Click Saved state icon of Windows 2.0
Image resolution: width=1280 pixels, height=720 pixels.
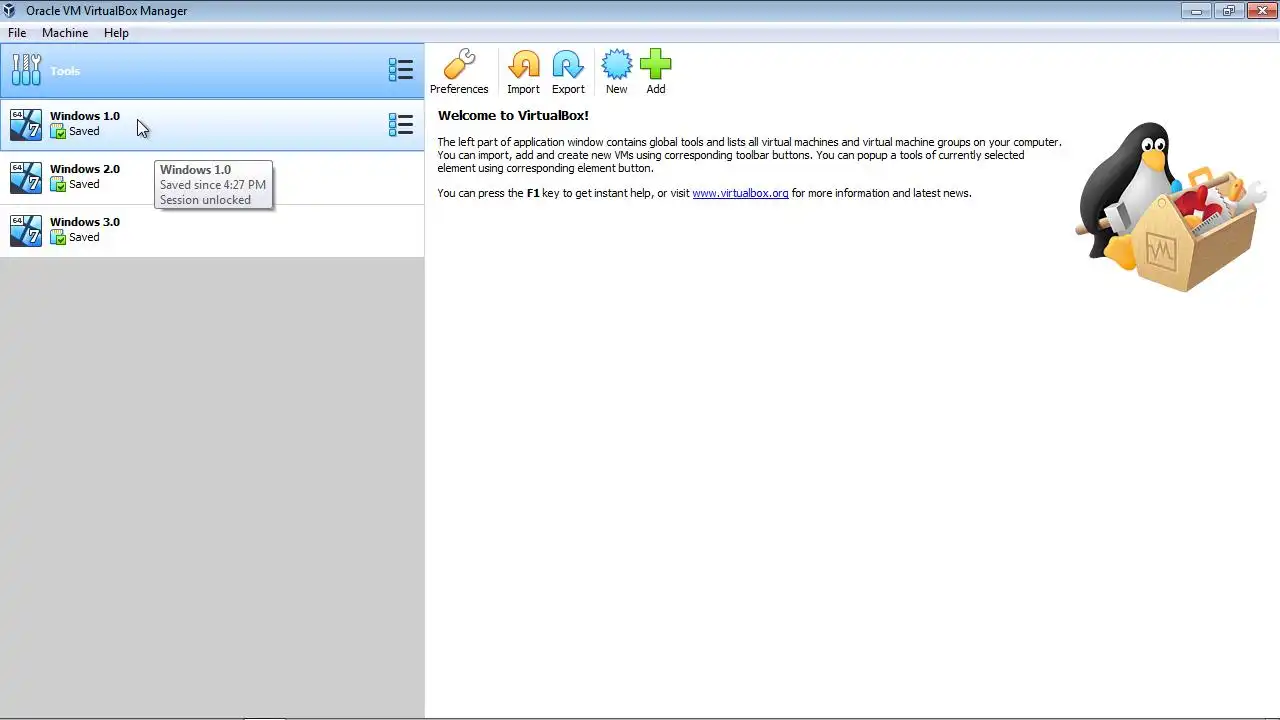click(x=58, y=185)
